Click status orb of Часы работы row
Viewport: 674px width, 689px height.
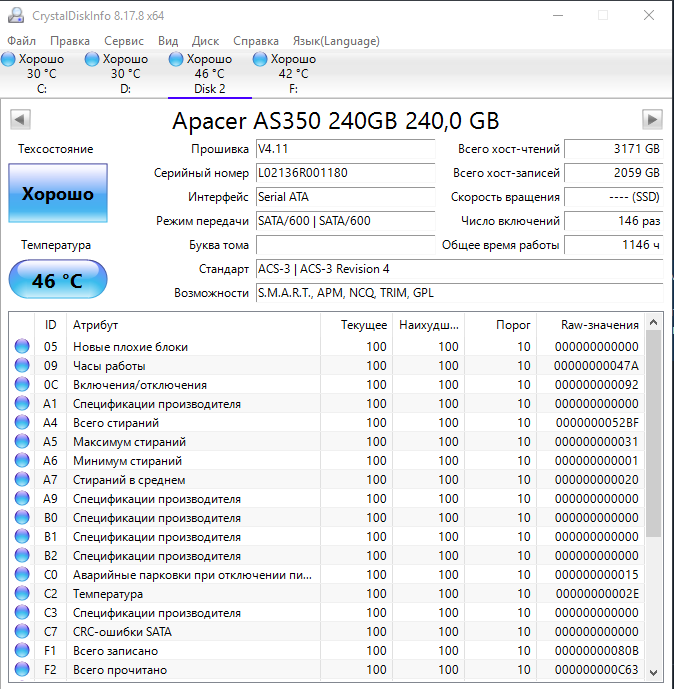click(22, 365)
